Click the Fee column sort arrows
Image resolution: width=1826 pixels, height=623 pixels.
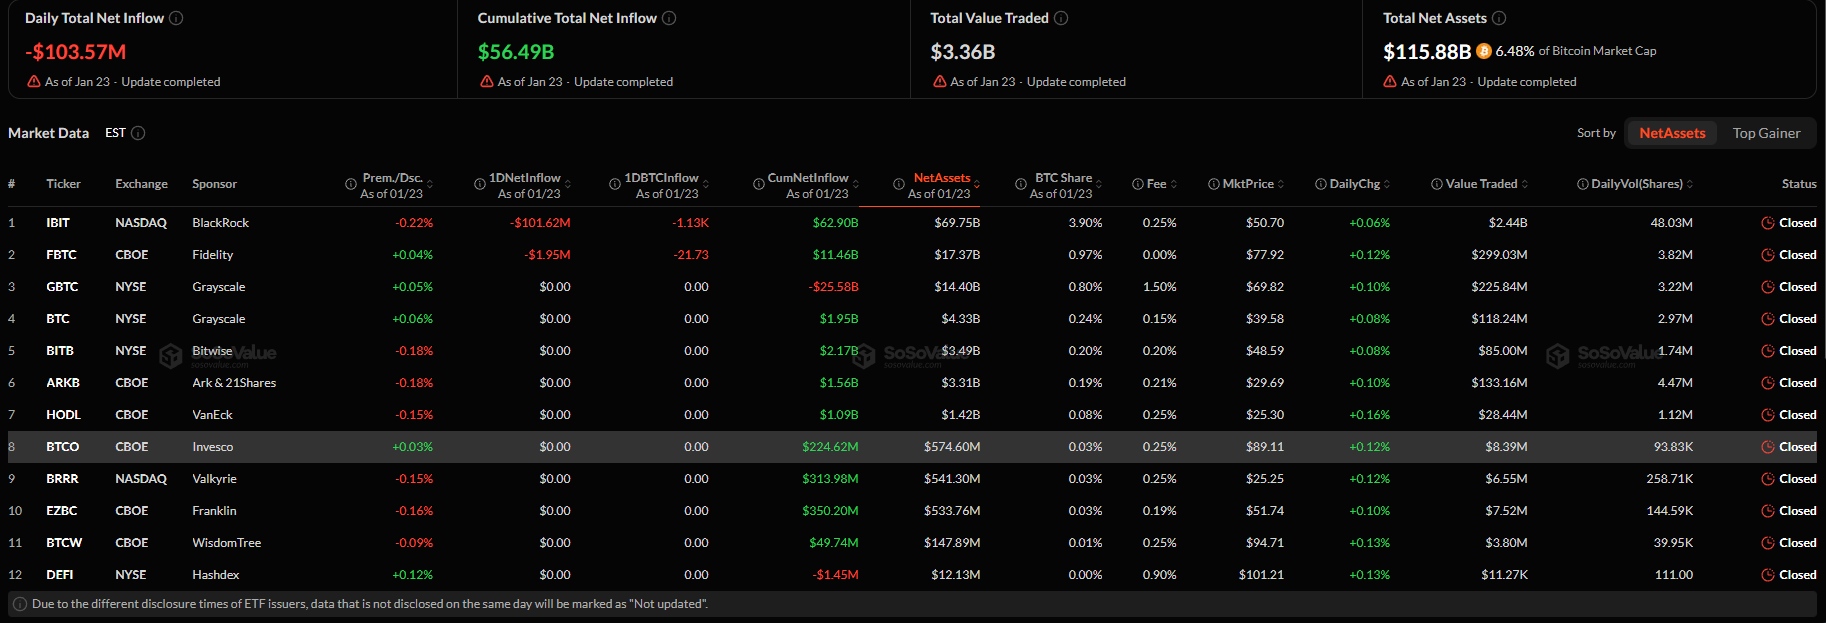click(1174, 184)
